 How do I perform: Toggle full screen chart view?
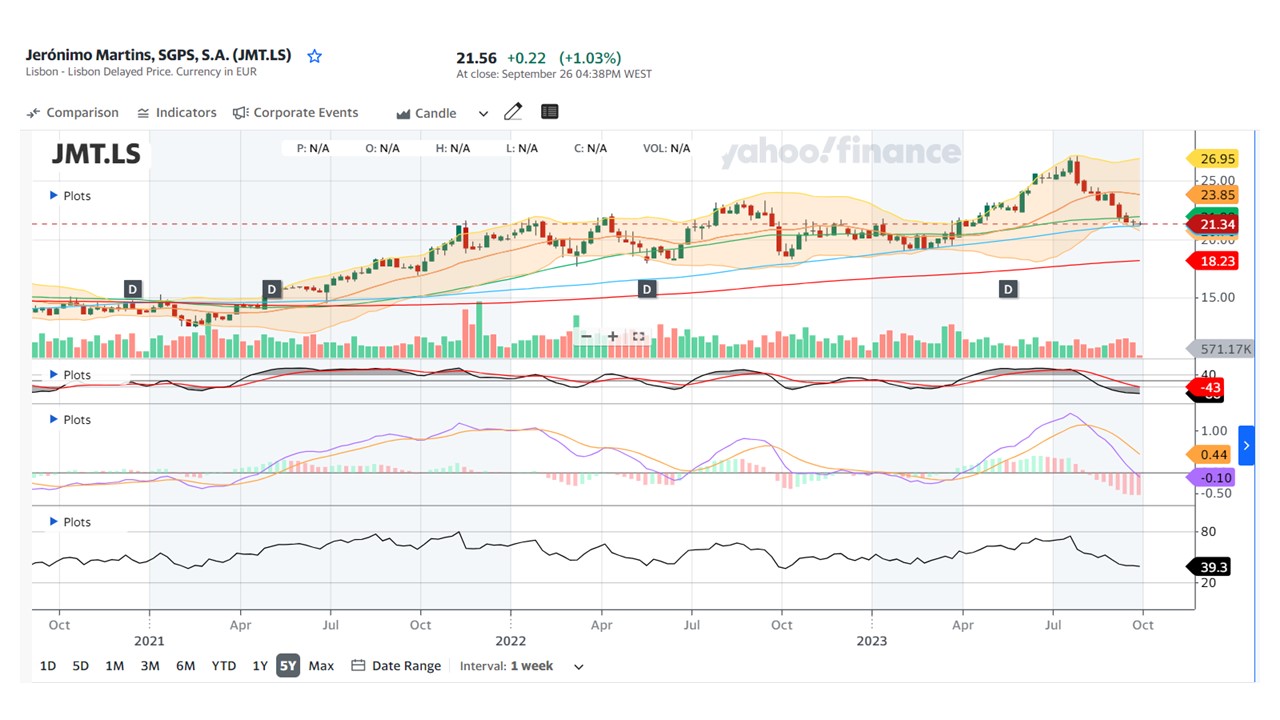click(x=638, y=336)
